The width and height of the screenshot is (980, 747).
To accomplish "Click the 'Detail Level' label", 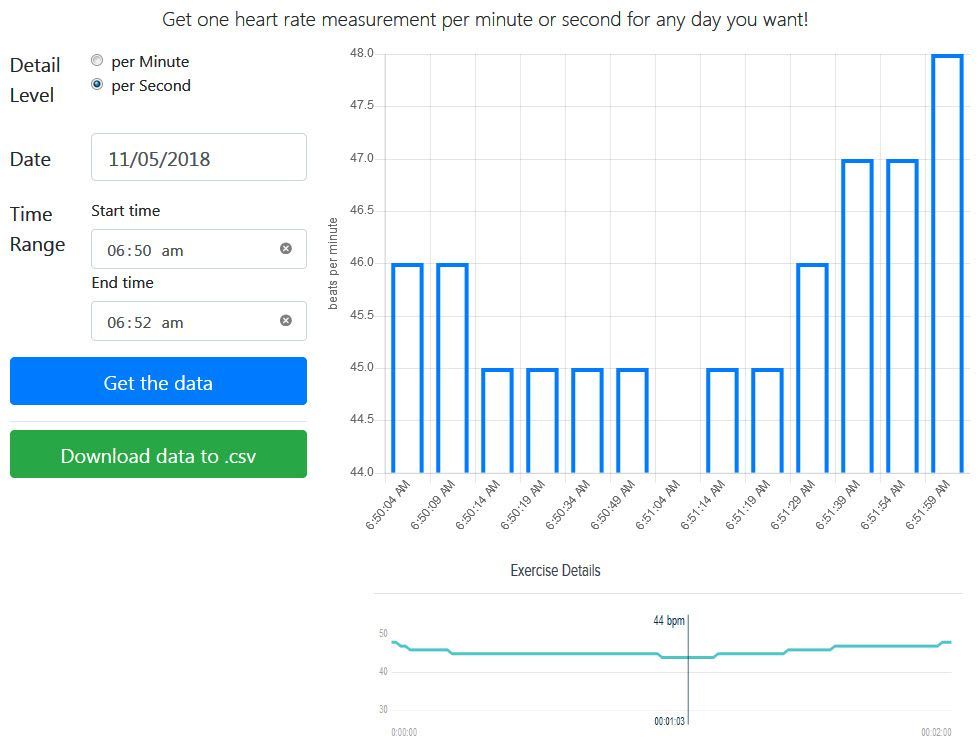I will tap(35, 80).
